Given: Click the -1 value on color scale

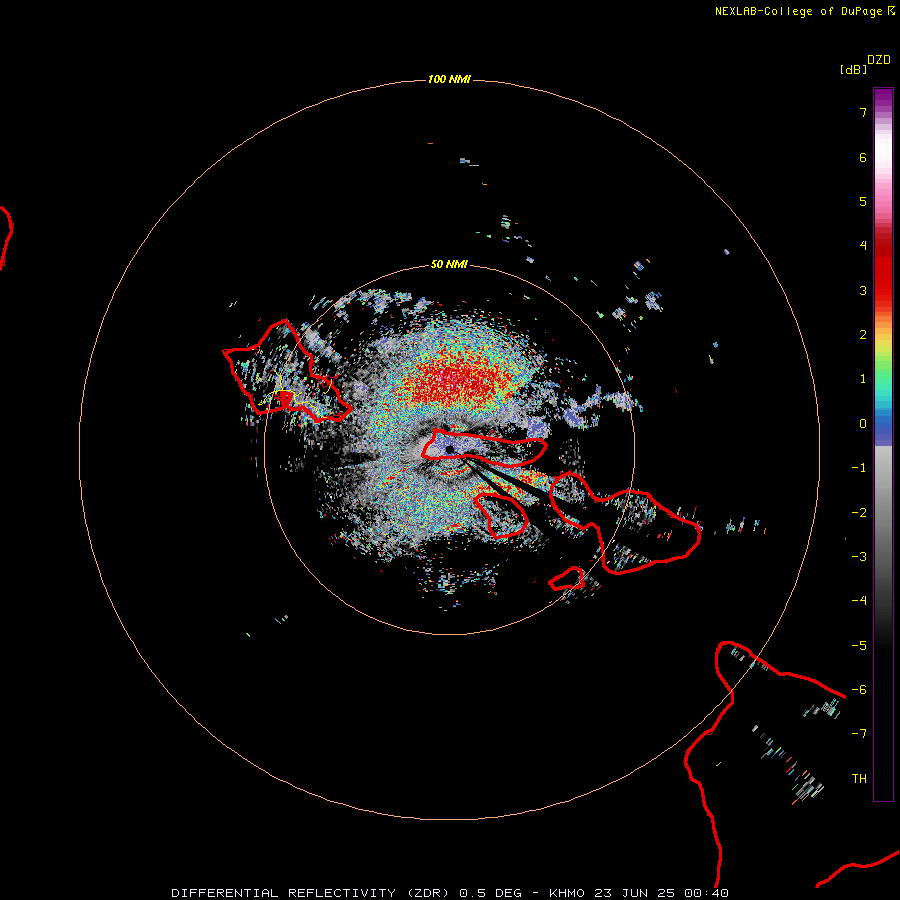Looking at the screenshot, I should [859, 468].
